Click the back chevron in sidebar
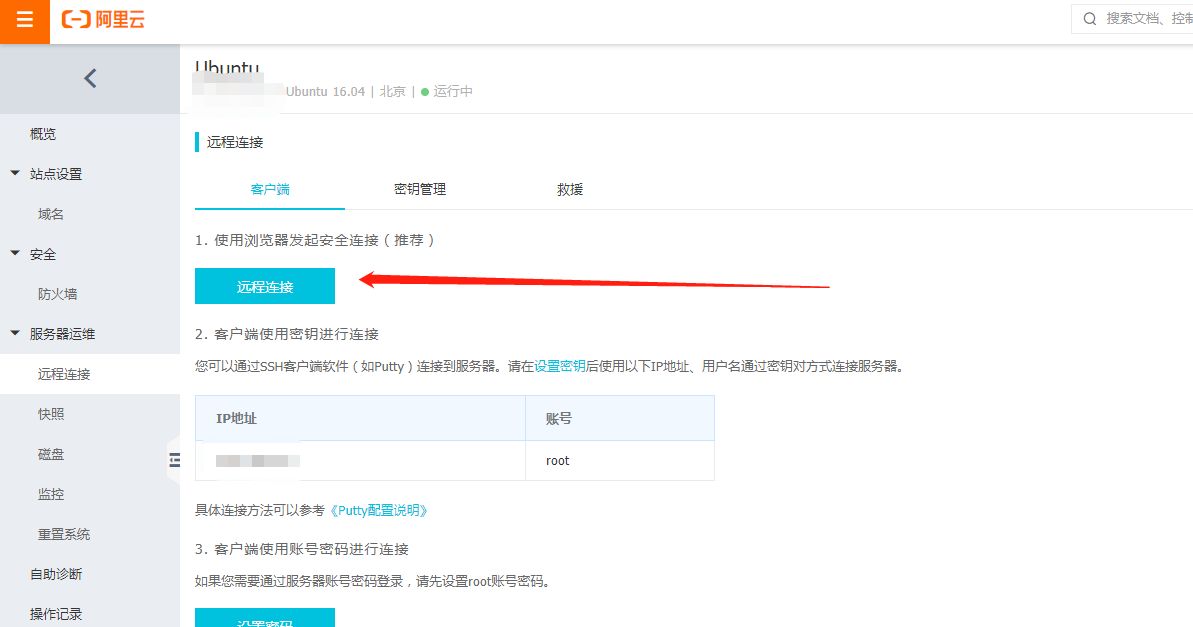This screenshot has height=627, width=1193. point(90,78)
